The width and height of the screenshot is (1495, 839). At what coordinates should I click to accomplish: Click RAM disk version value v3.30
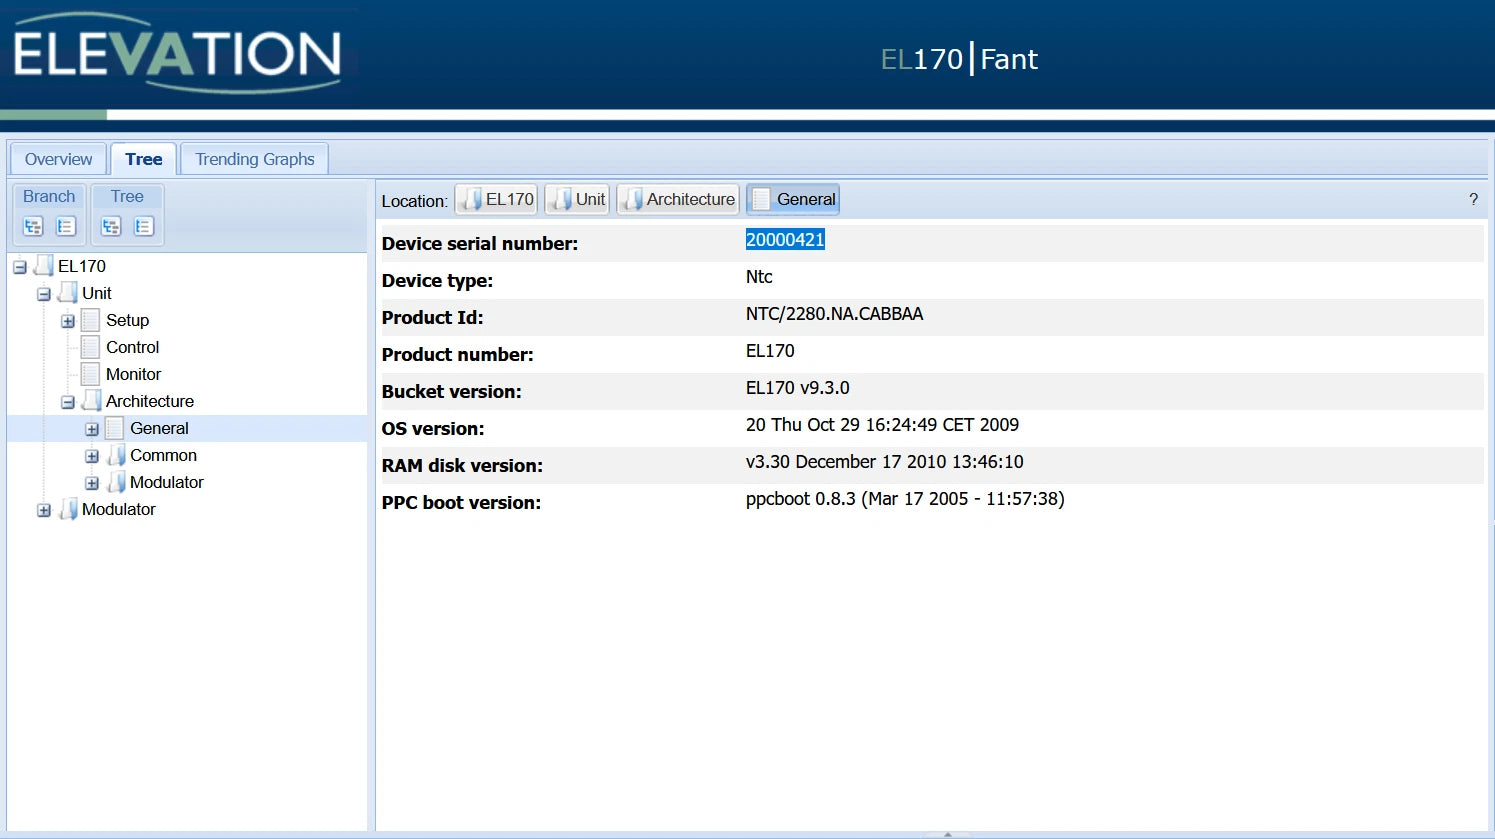tap(885, 462)
